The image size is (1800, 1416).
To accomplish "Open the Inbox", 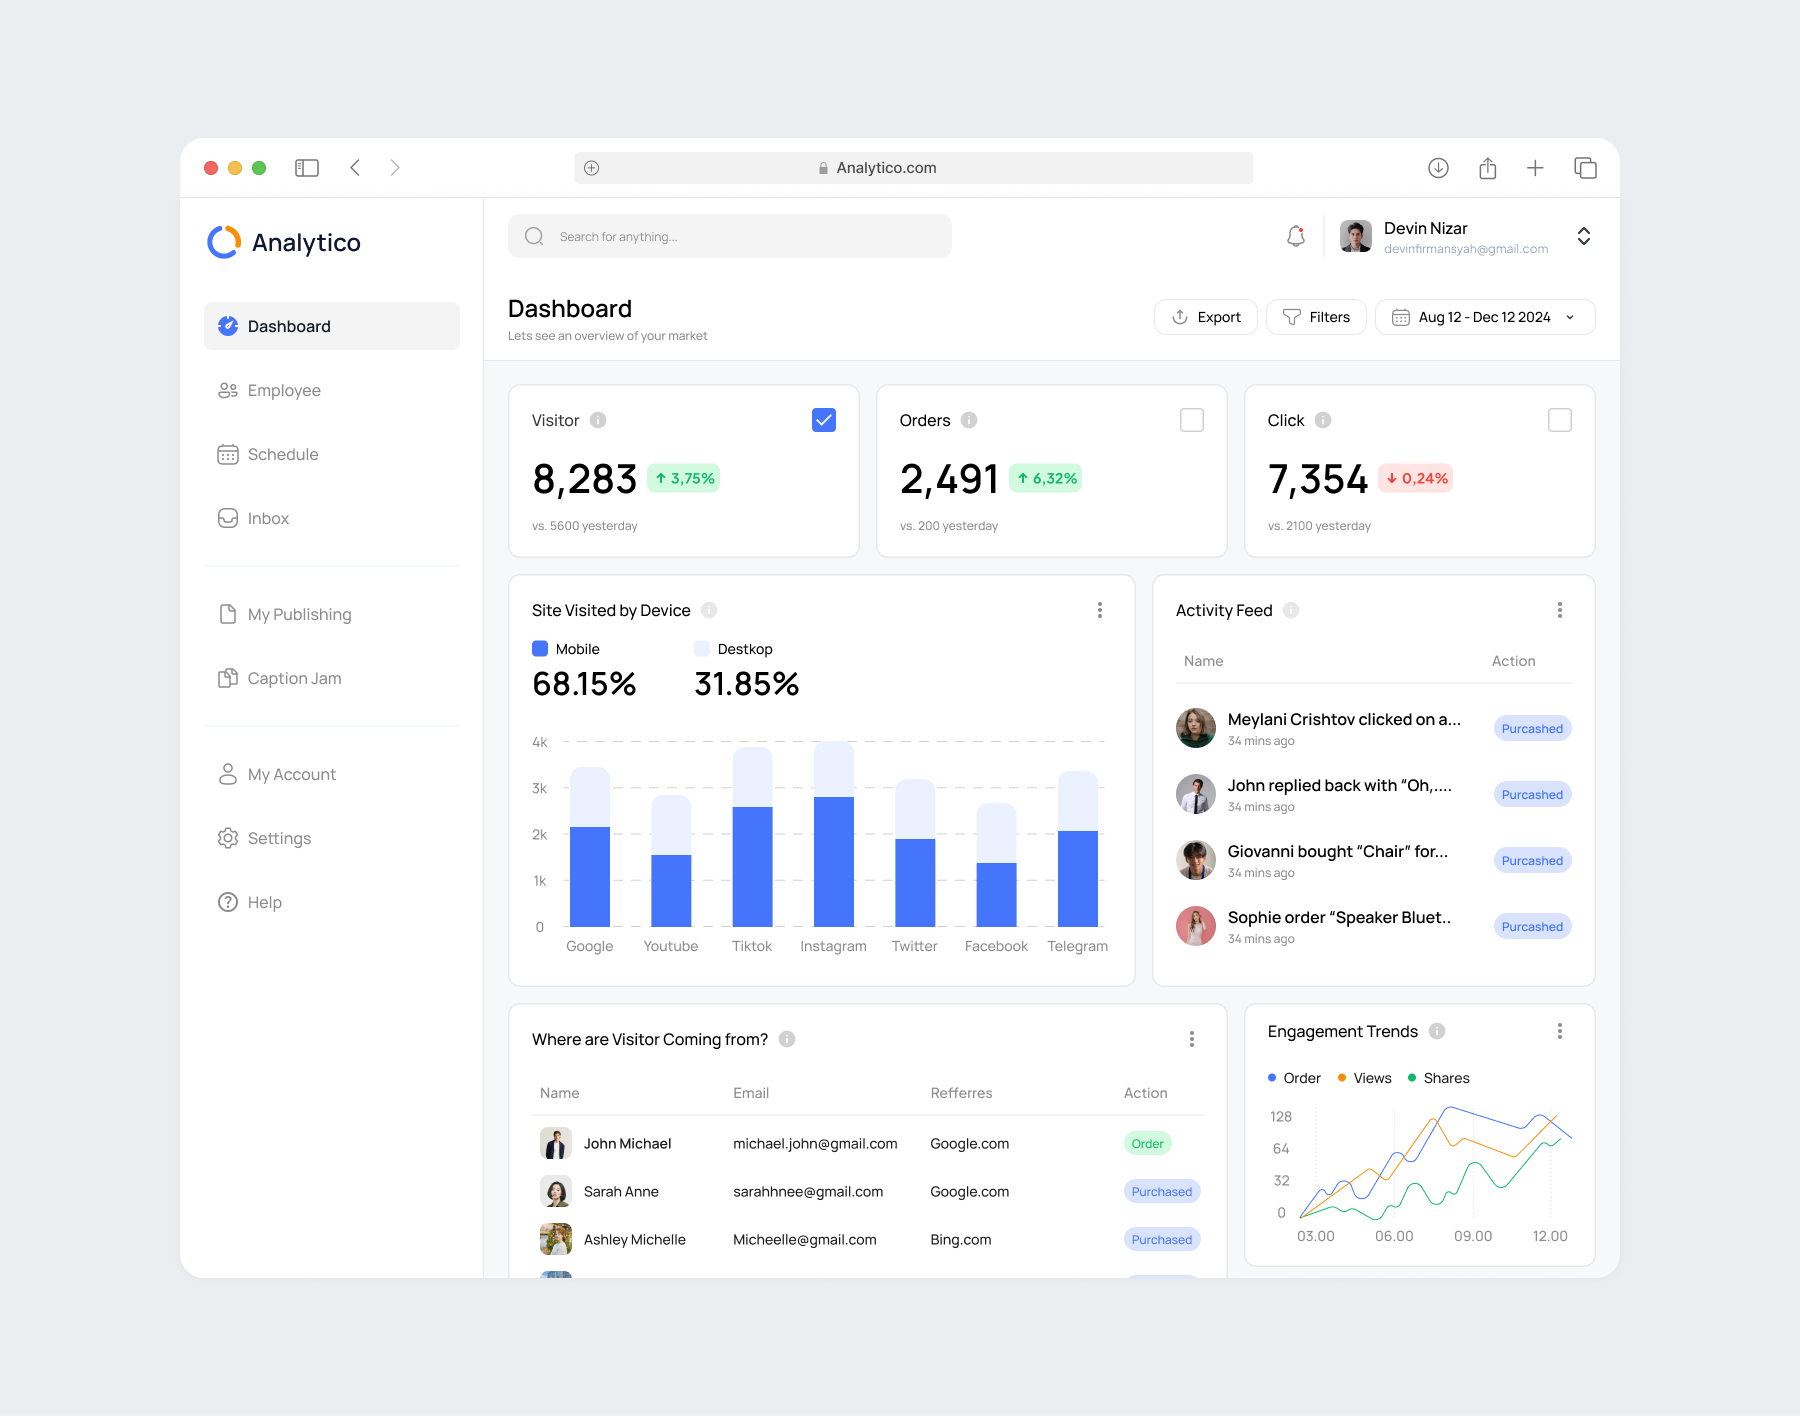I will [x=267, y=518].
